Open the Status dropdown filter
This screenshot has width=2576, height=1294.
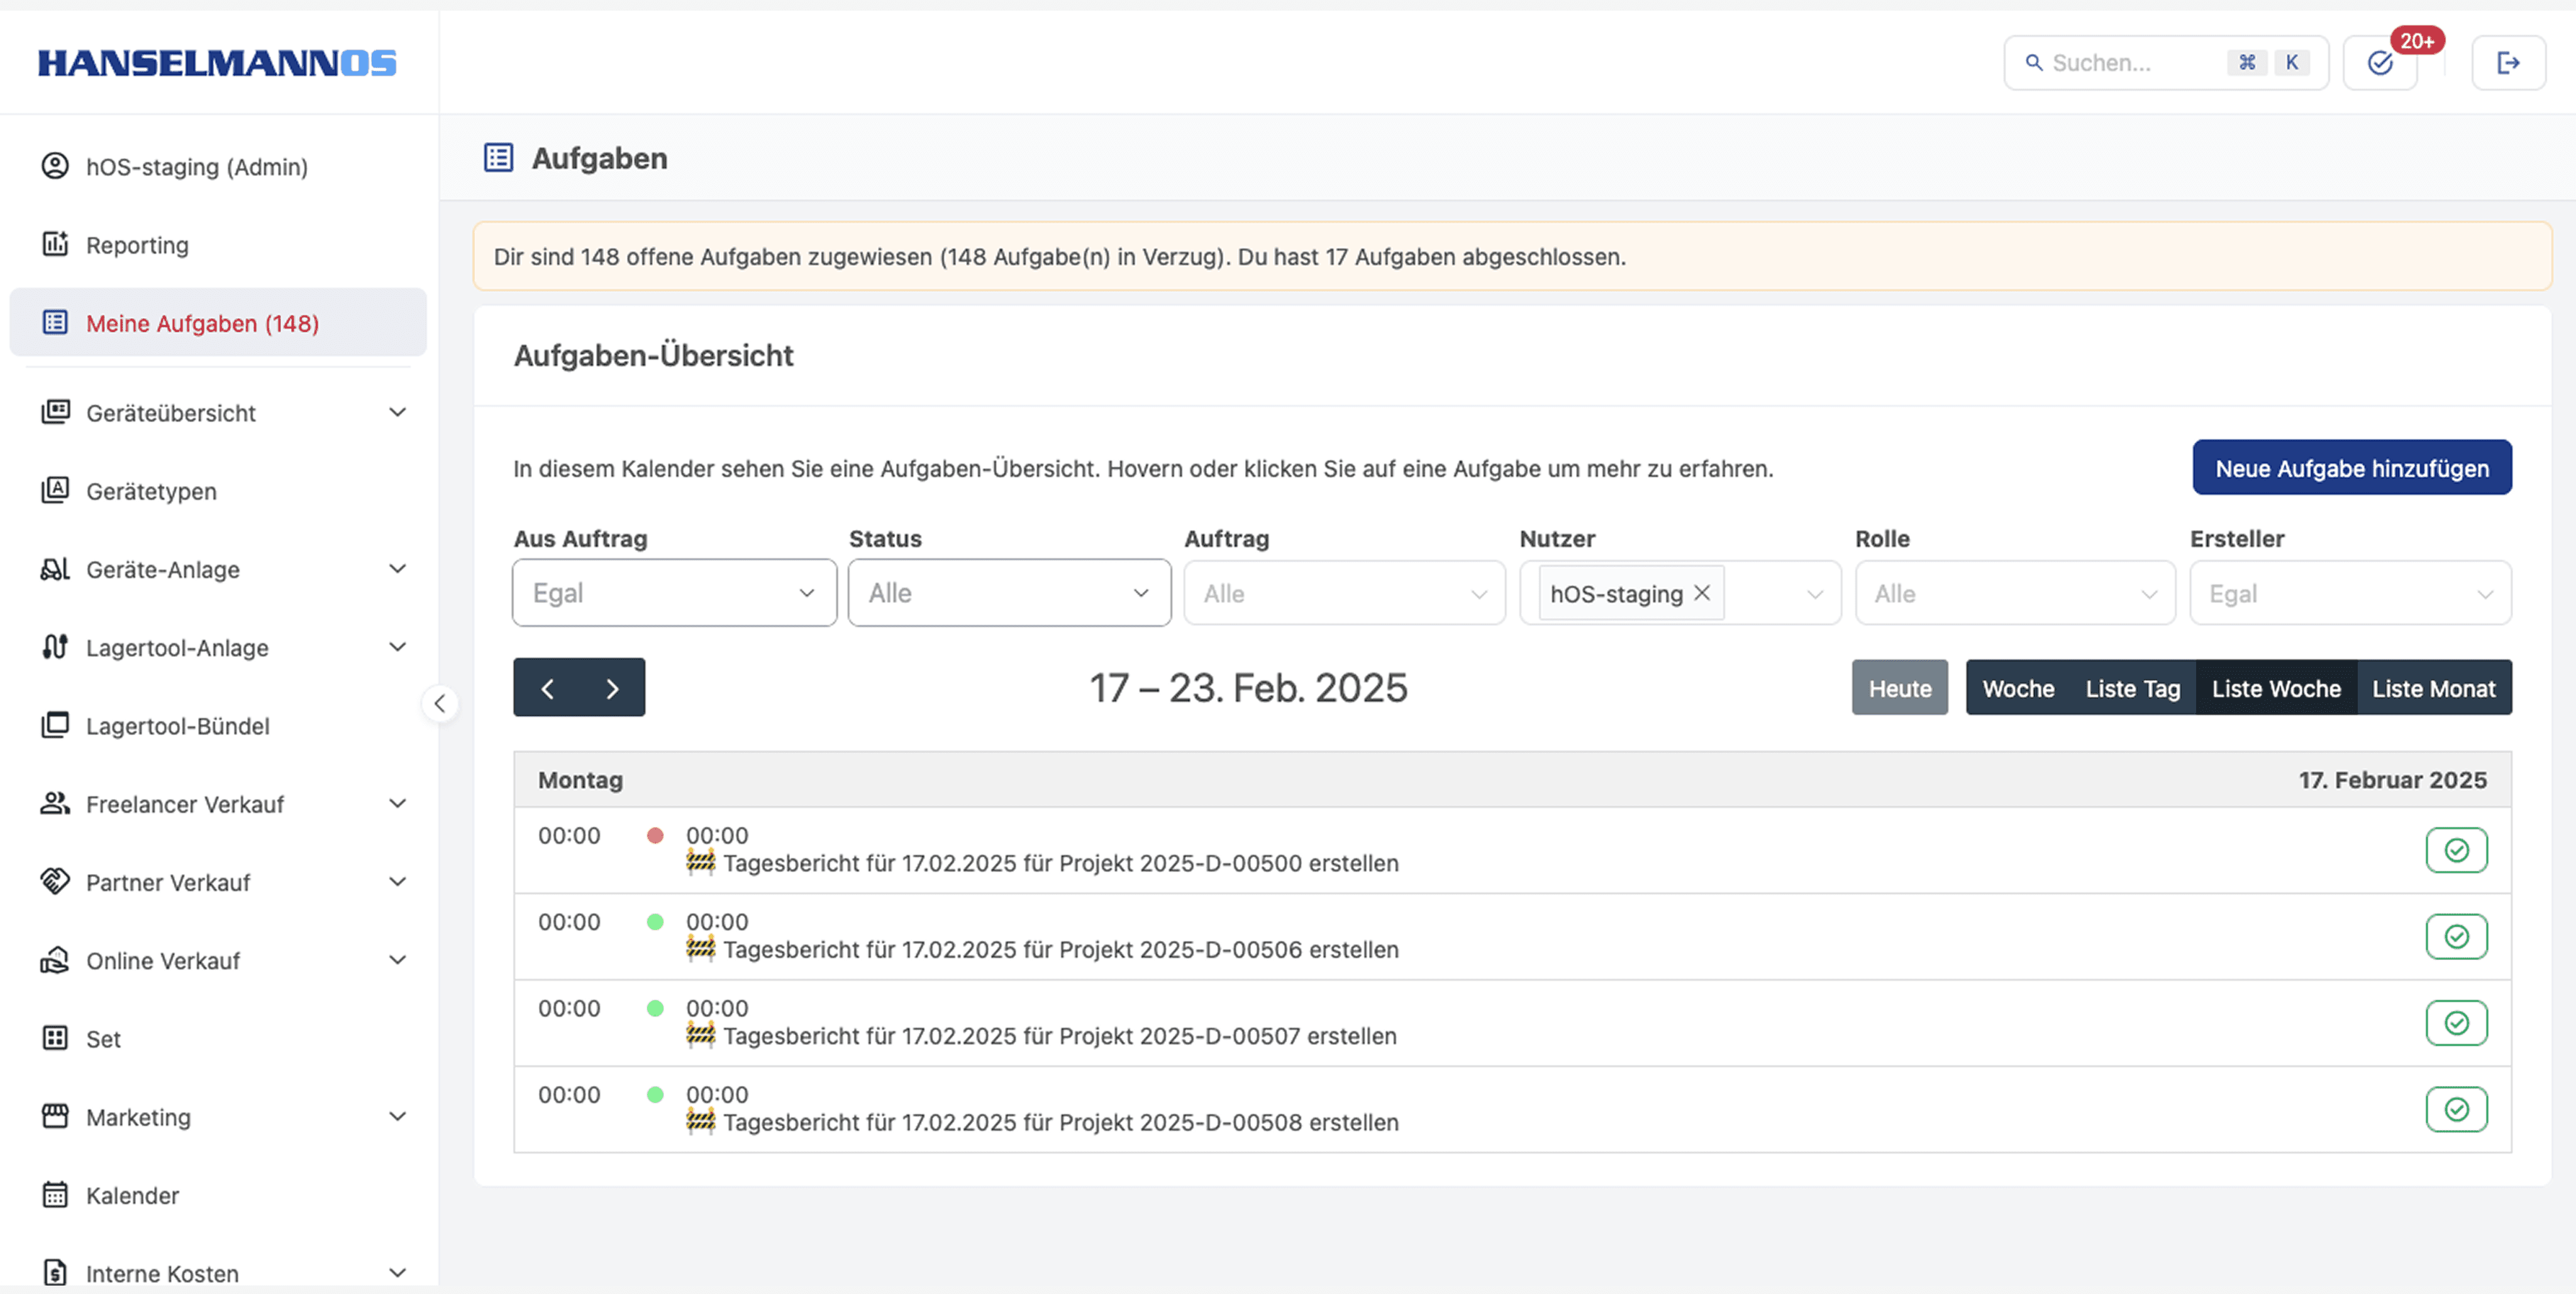[1009, 593]
